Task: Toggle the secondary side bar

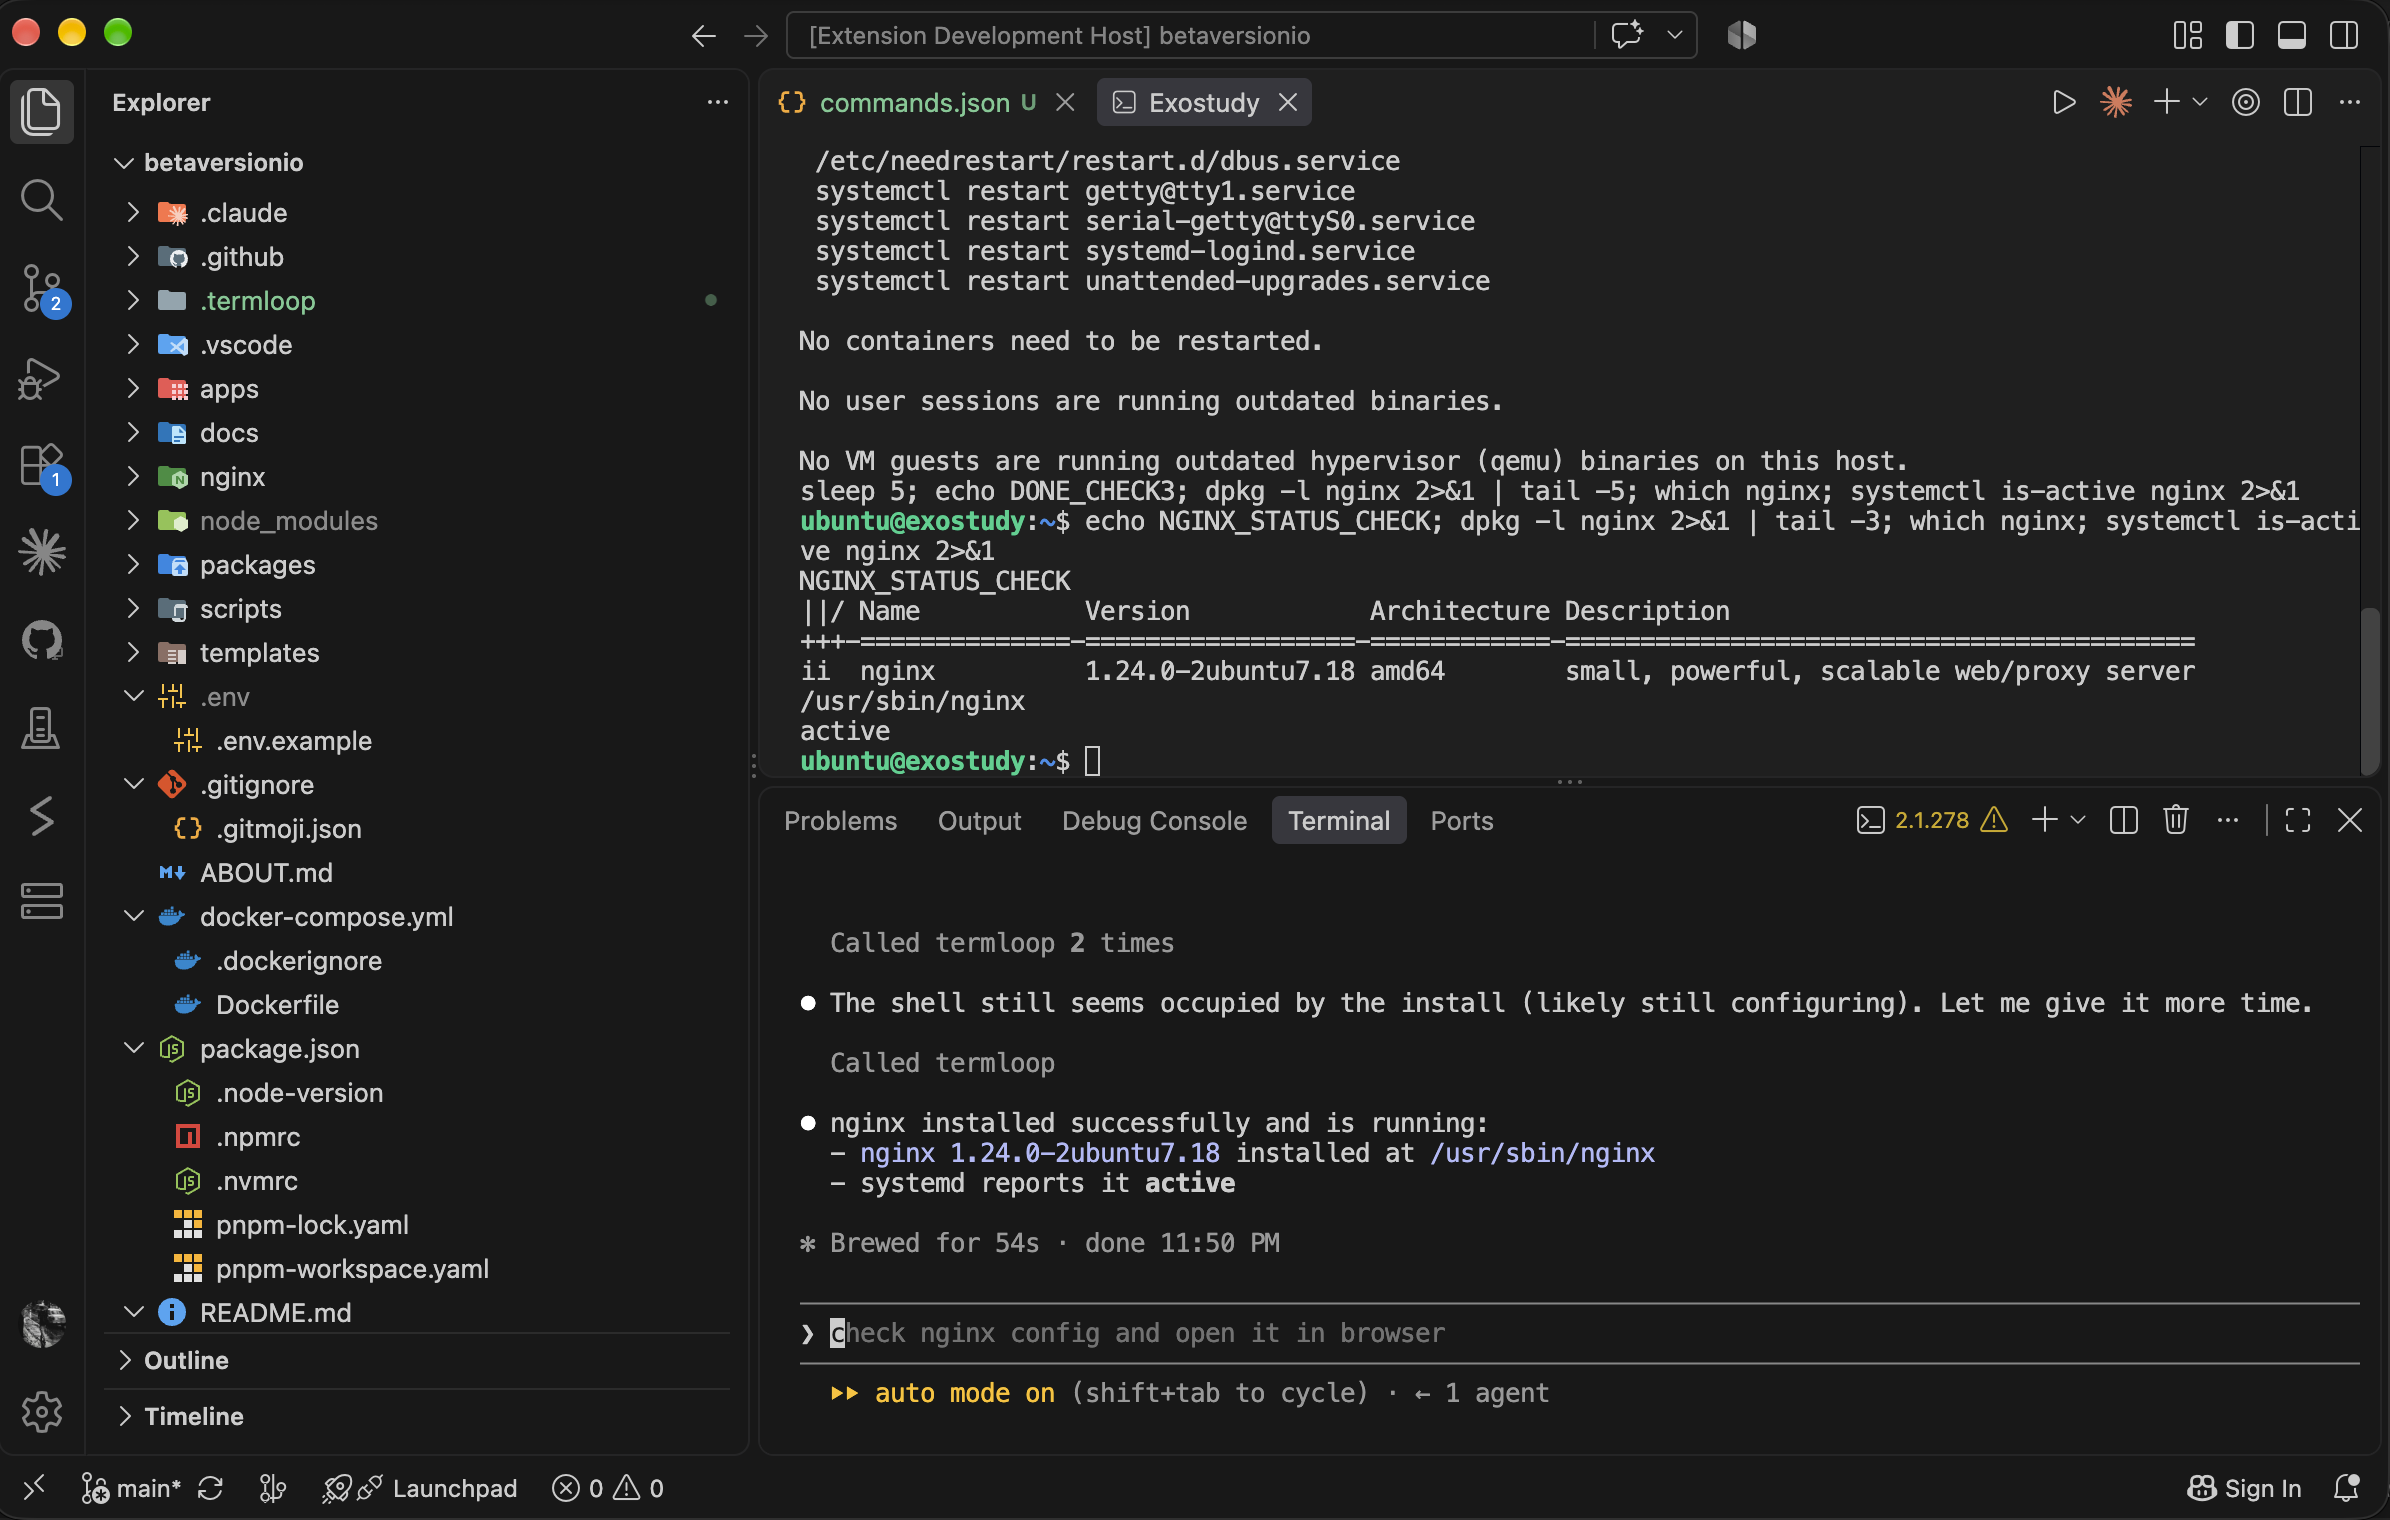Action: (2344, 36)
